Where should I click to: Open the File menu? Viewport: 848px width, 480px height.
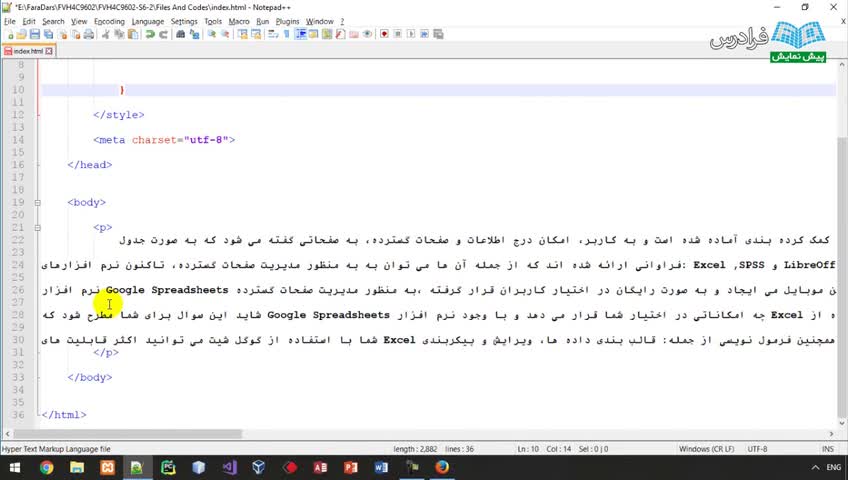[10, 22]
